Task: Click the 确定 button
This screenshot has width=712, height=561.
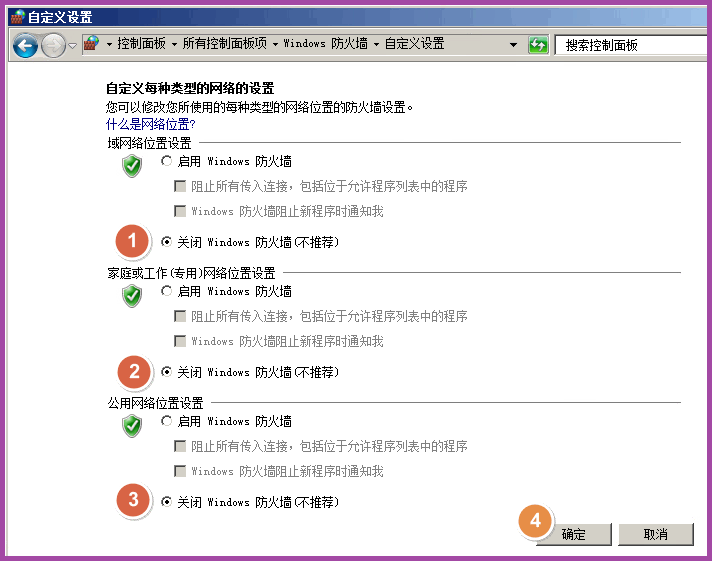Action: click(x=574, y=534)
